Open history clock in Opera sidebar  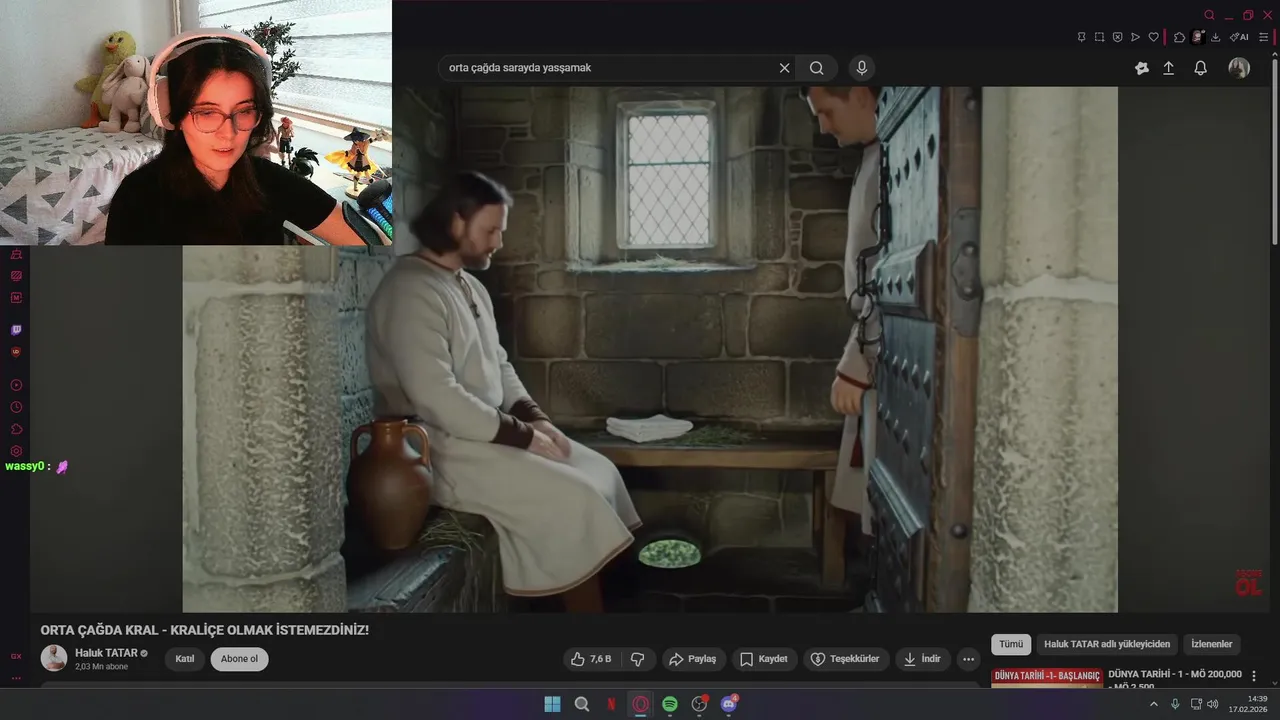(x=16, y=407)
